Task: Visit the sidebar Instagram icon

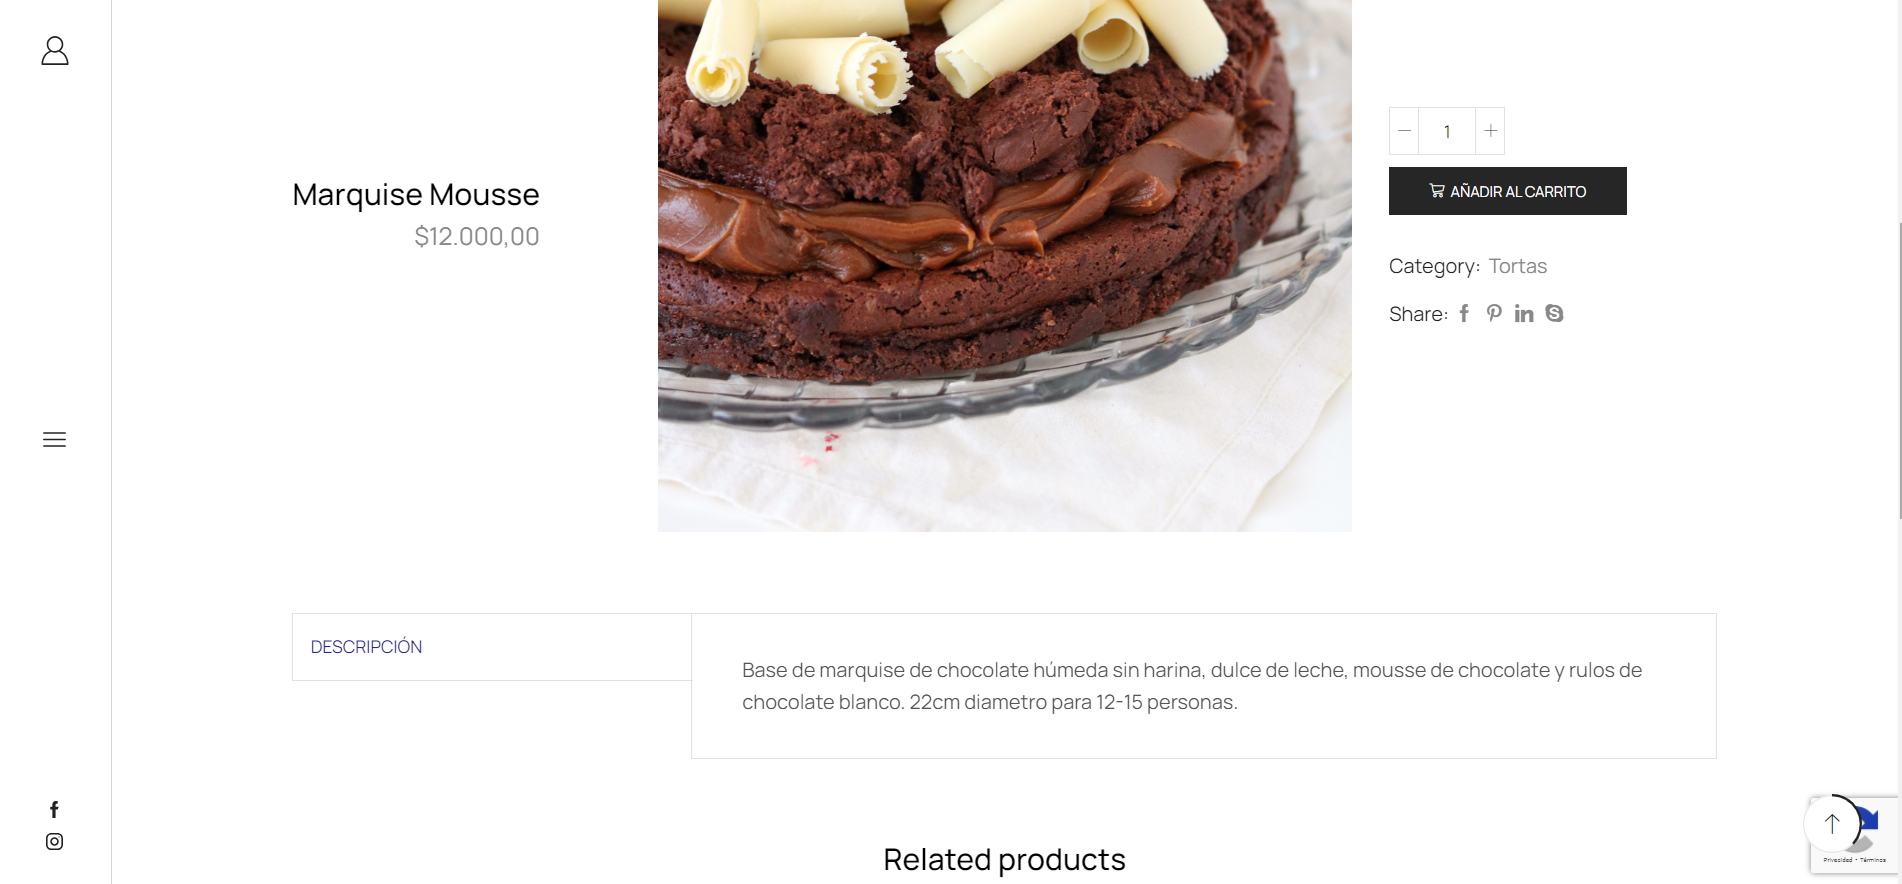Action: tap(54, 842)
